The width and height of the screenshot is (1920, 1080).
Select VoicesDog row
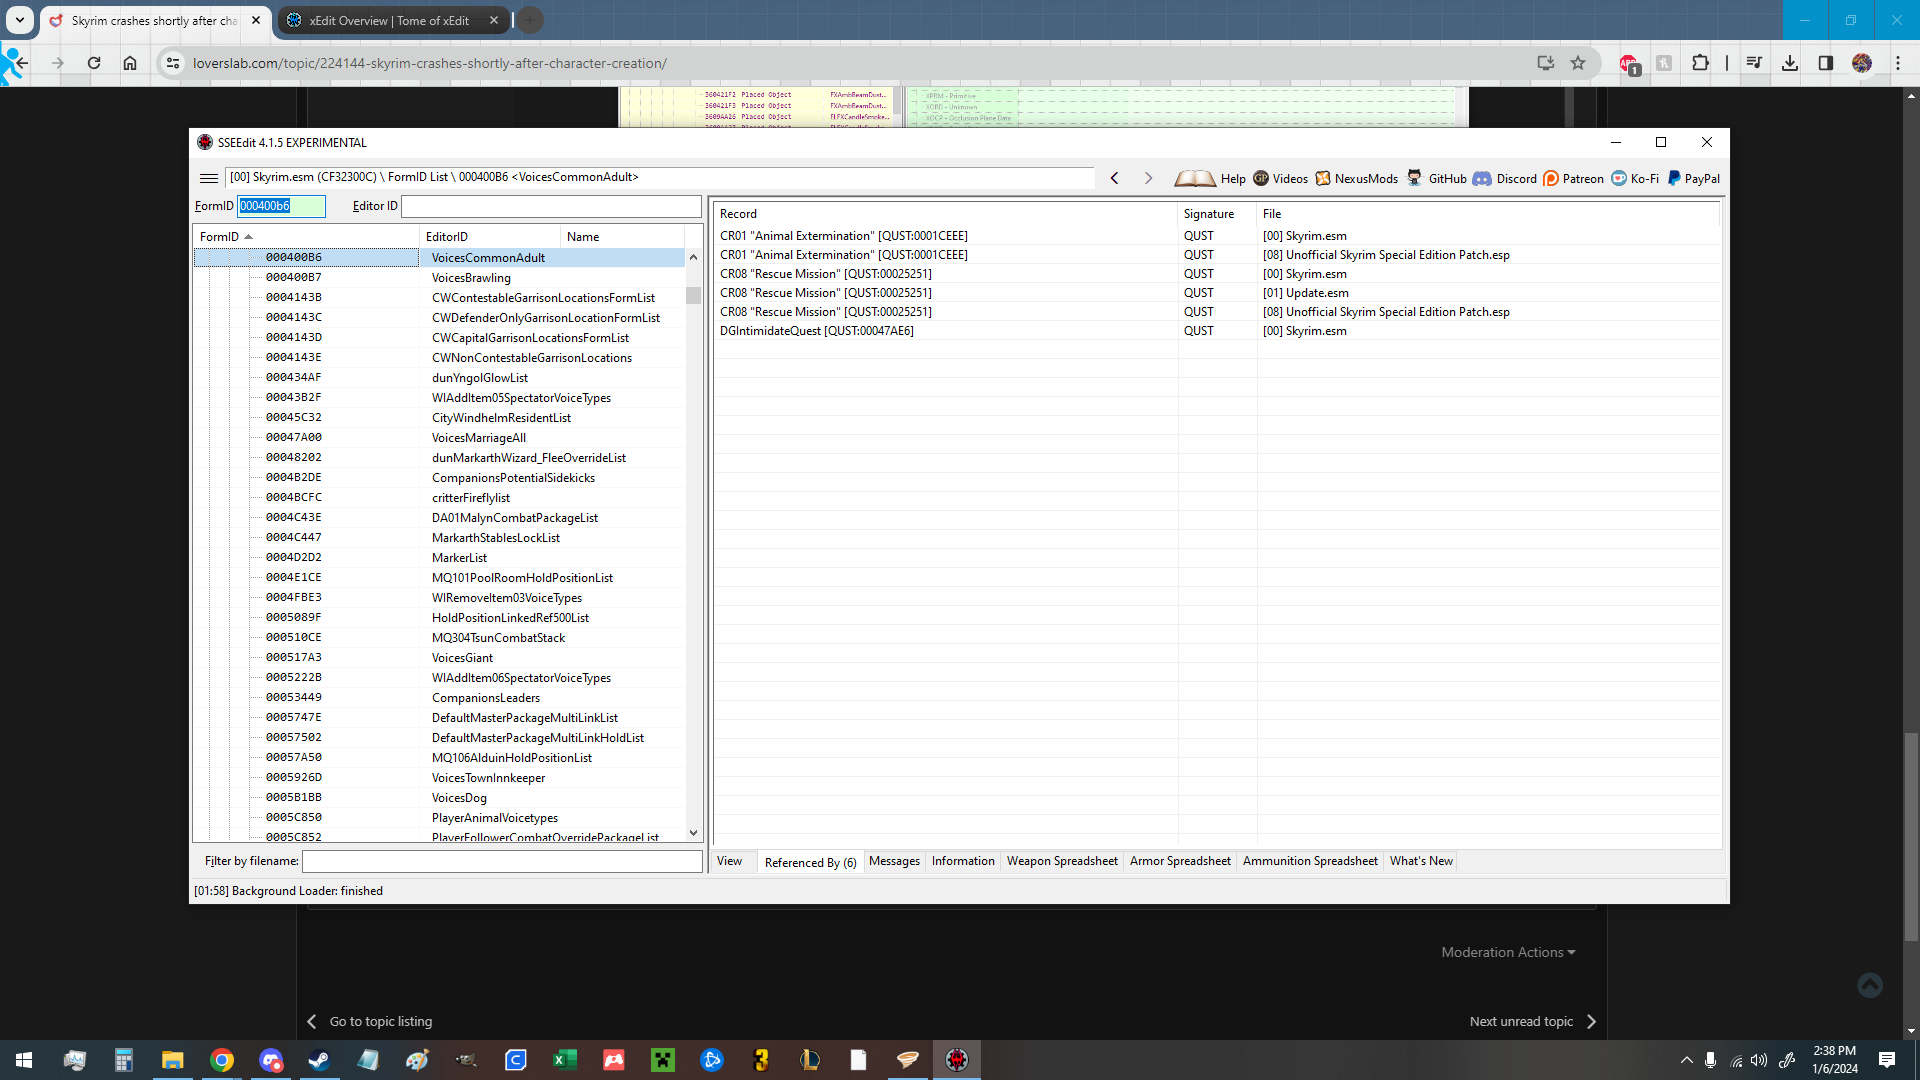(440, 798)
